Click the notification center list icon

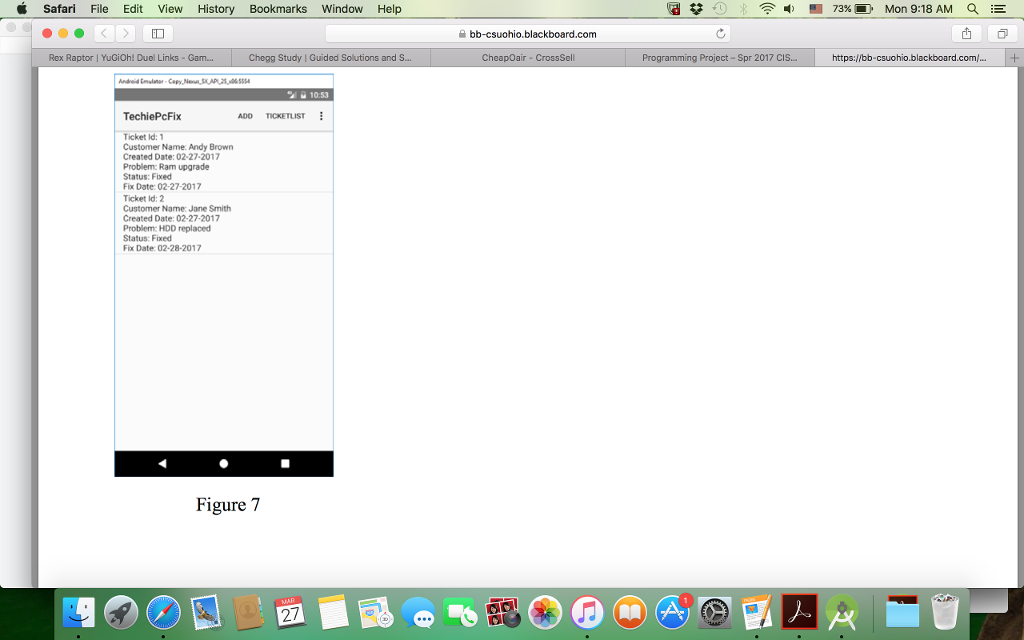(x=999, y=8)
